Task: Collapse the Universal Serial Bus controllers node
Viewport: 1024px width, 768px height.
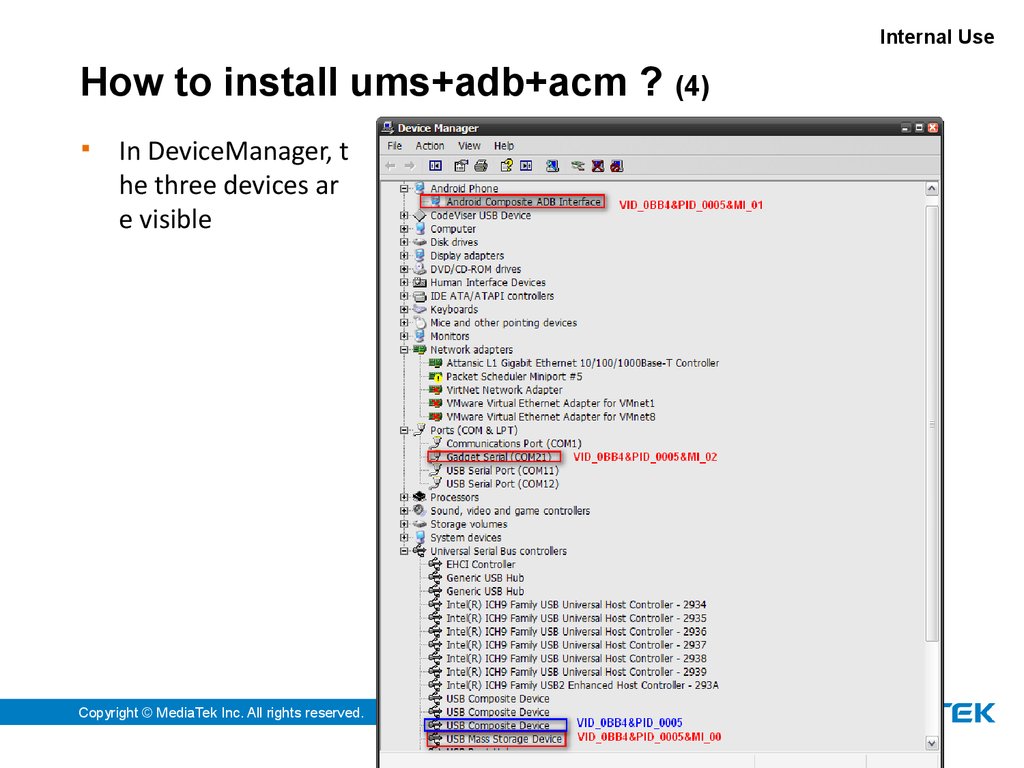Action: click(404, 551)
